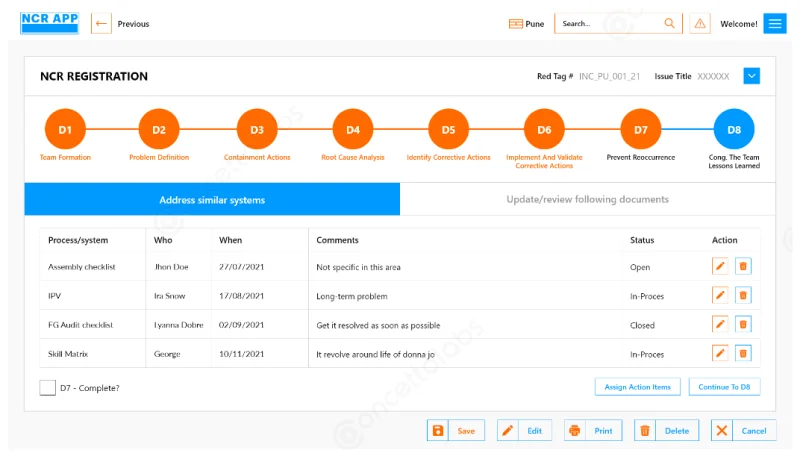Image resolution: width=800 pixels, height=457 pixels.
Task: Click the Assign Action Items button
Action: point(638,386)
